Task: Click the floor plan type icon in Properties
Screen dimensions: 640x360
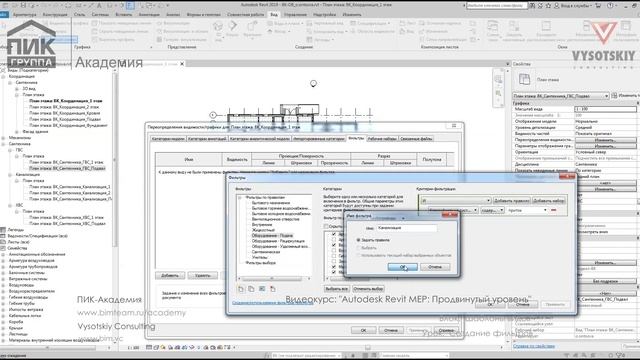Action: tap(524, 80)
